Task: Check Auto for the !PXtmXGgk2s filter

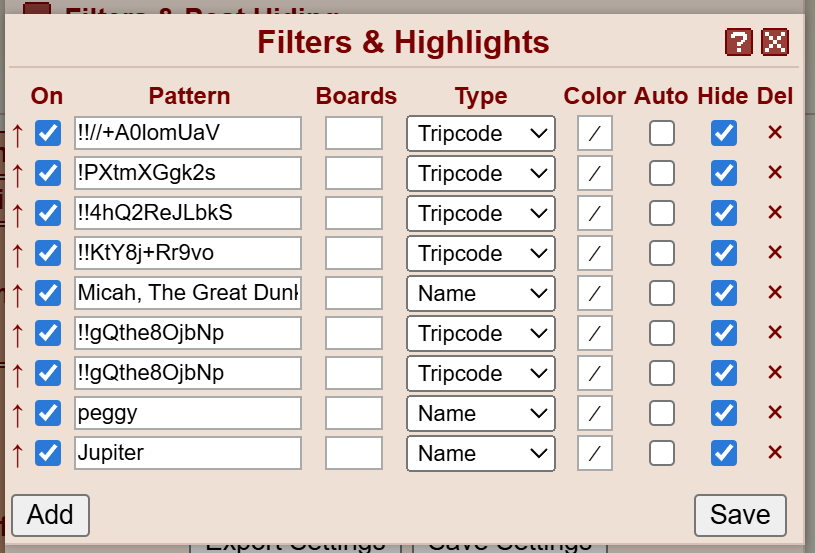Action: (662, 173)
